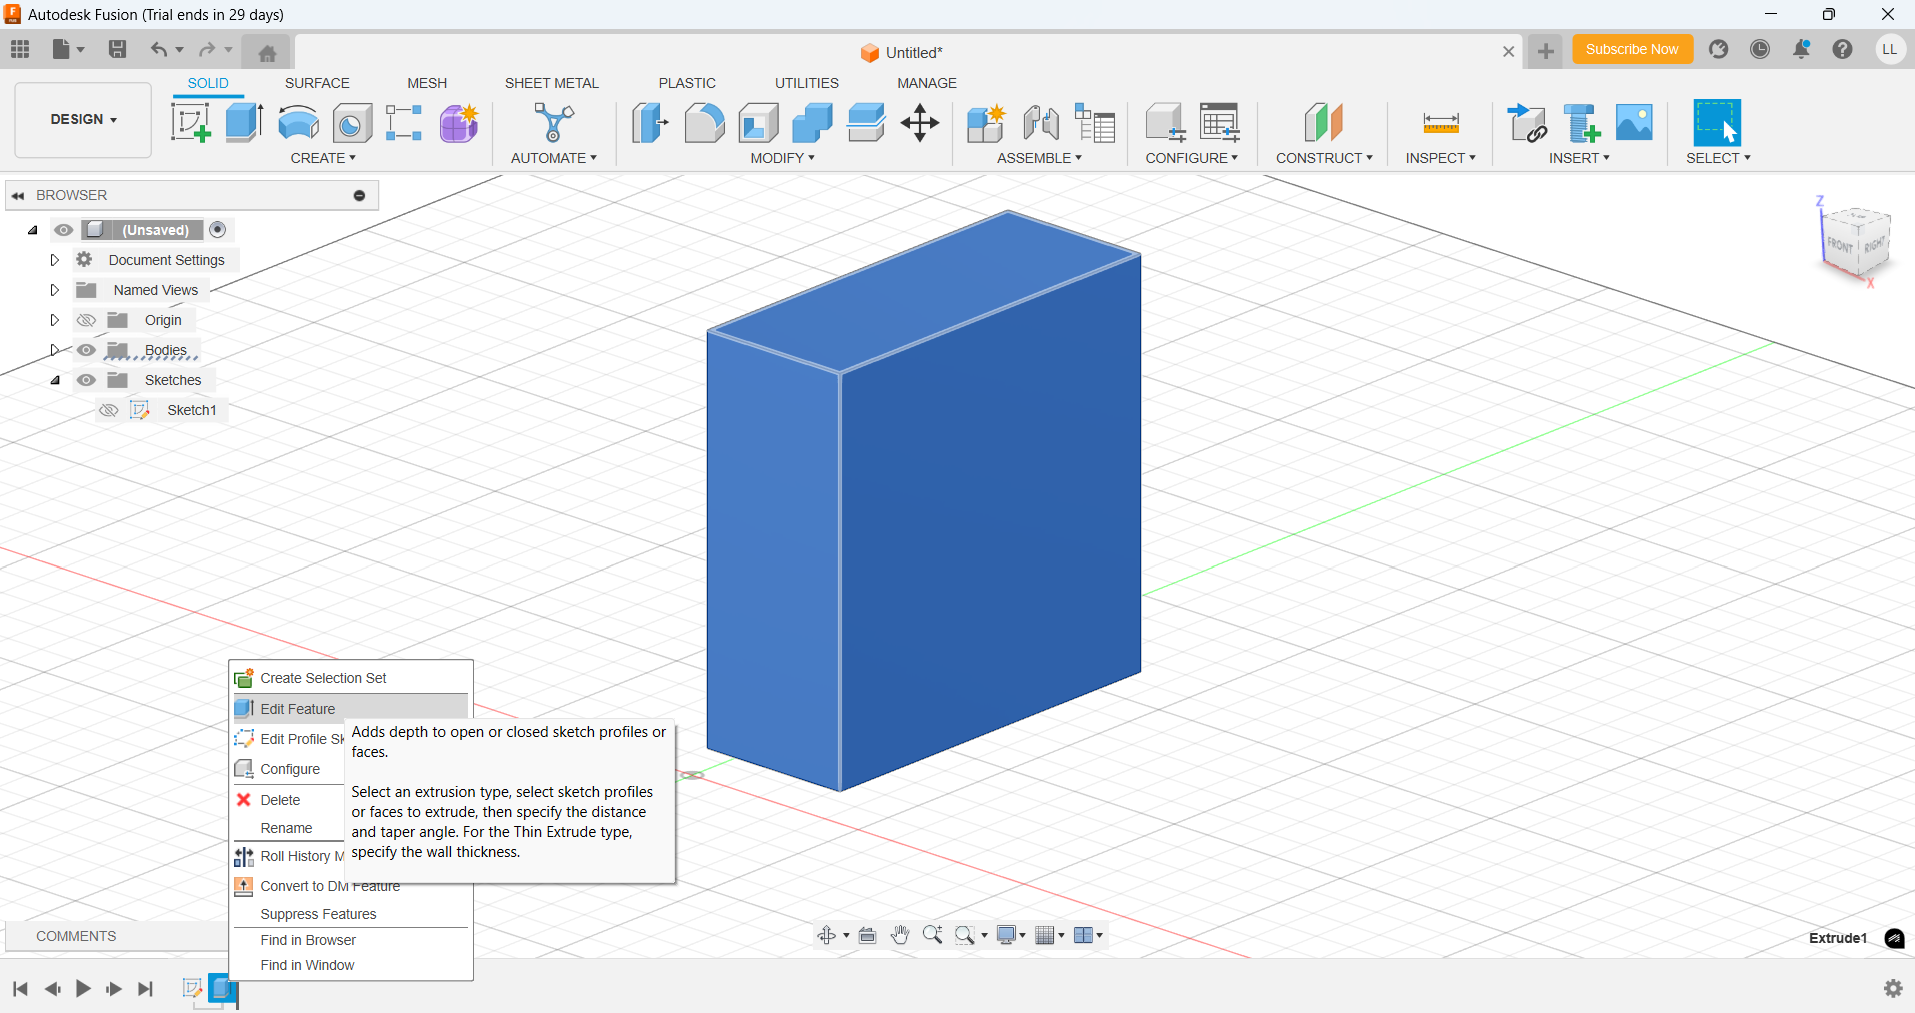This screenshot has width=1915, height=1013.
Task: Undo the last action
Action: (159, 49)
